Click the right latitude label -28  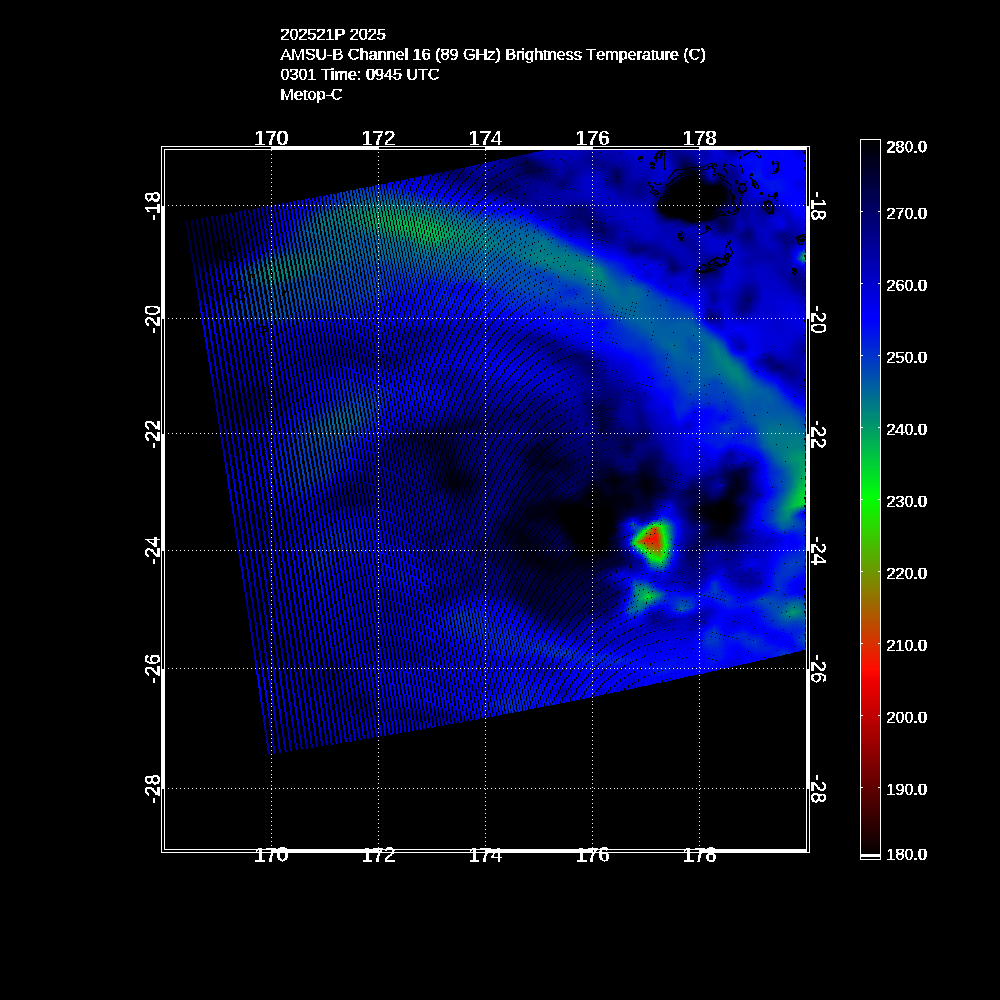(818, 788)
